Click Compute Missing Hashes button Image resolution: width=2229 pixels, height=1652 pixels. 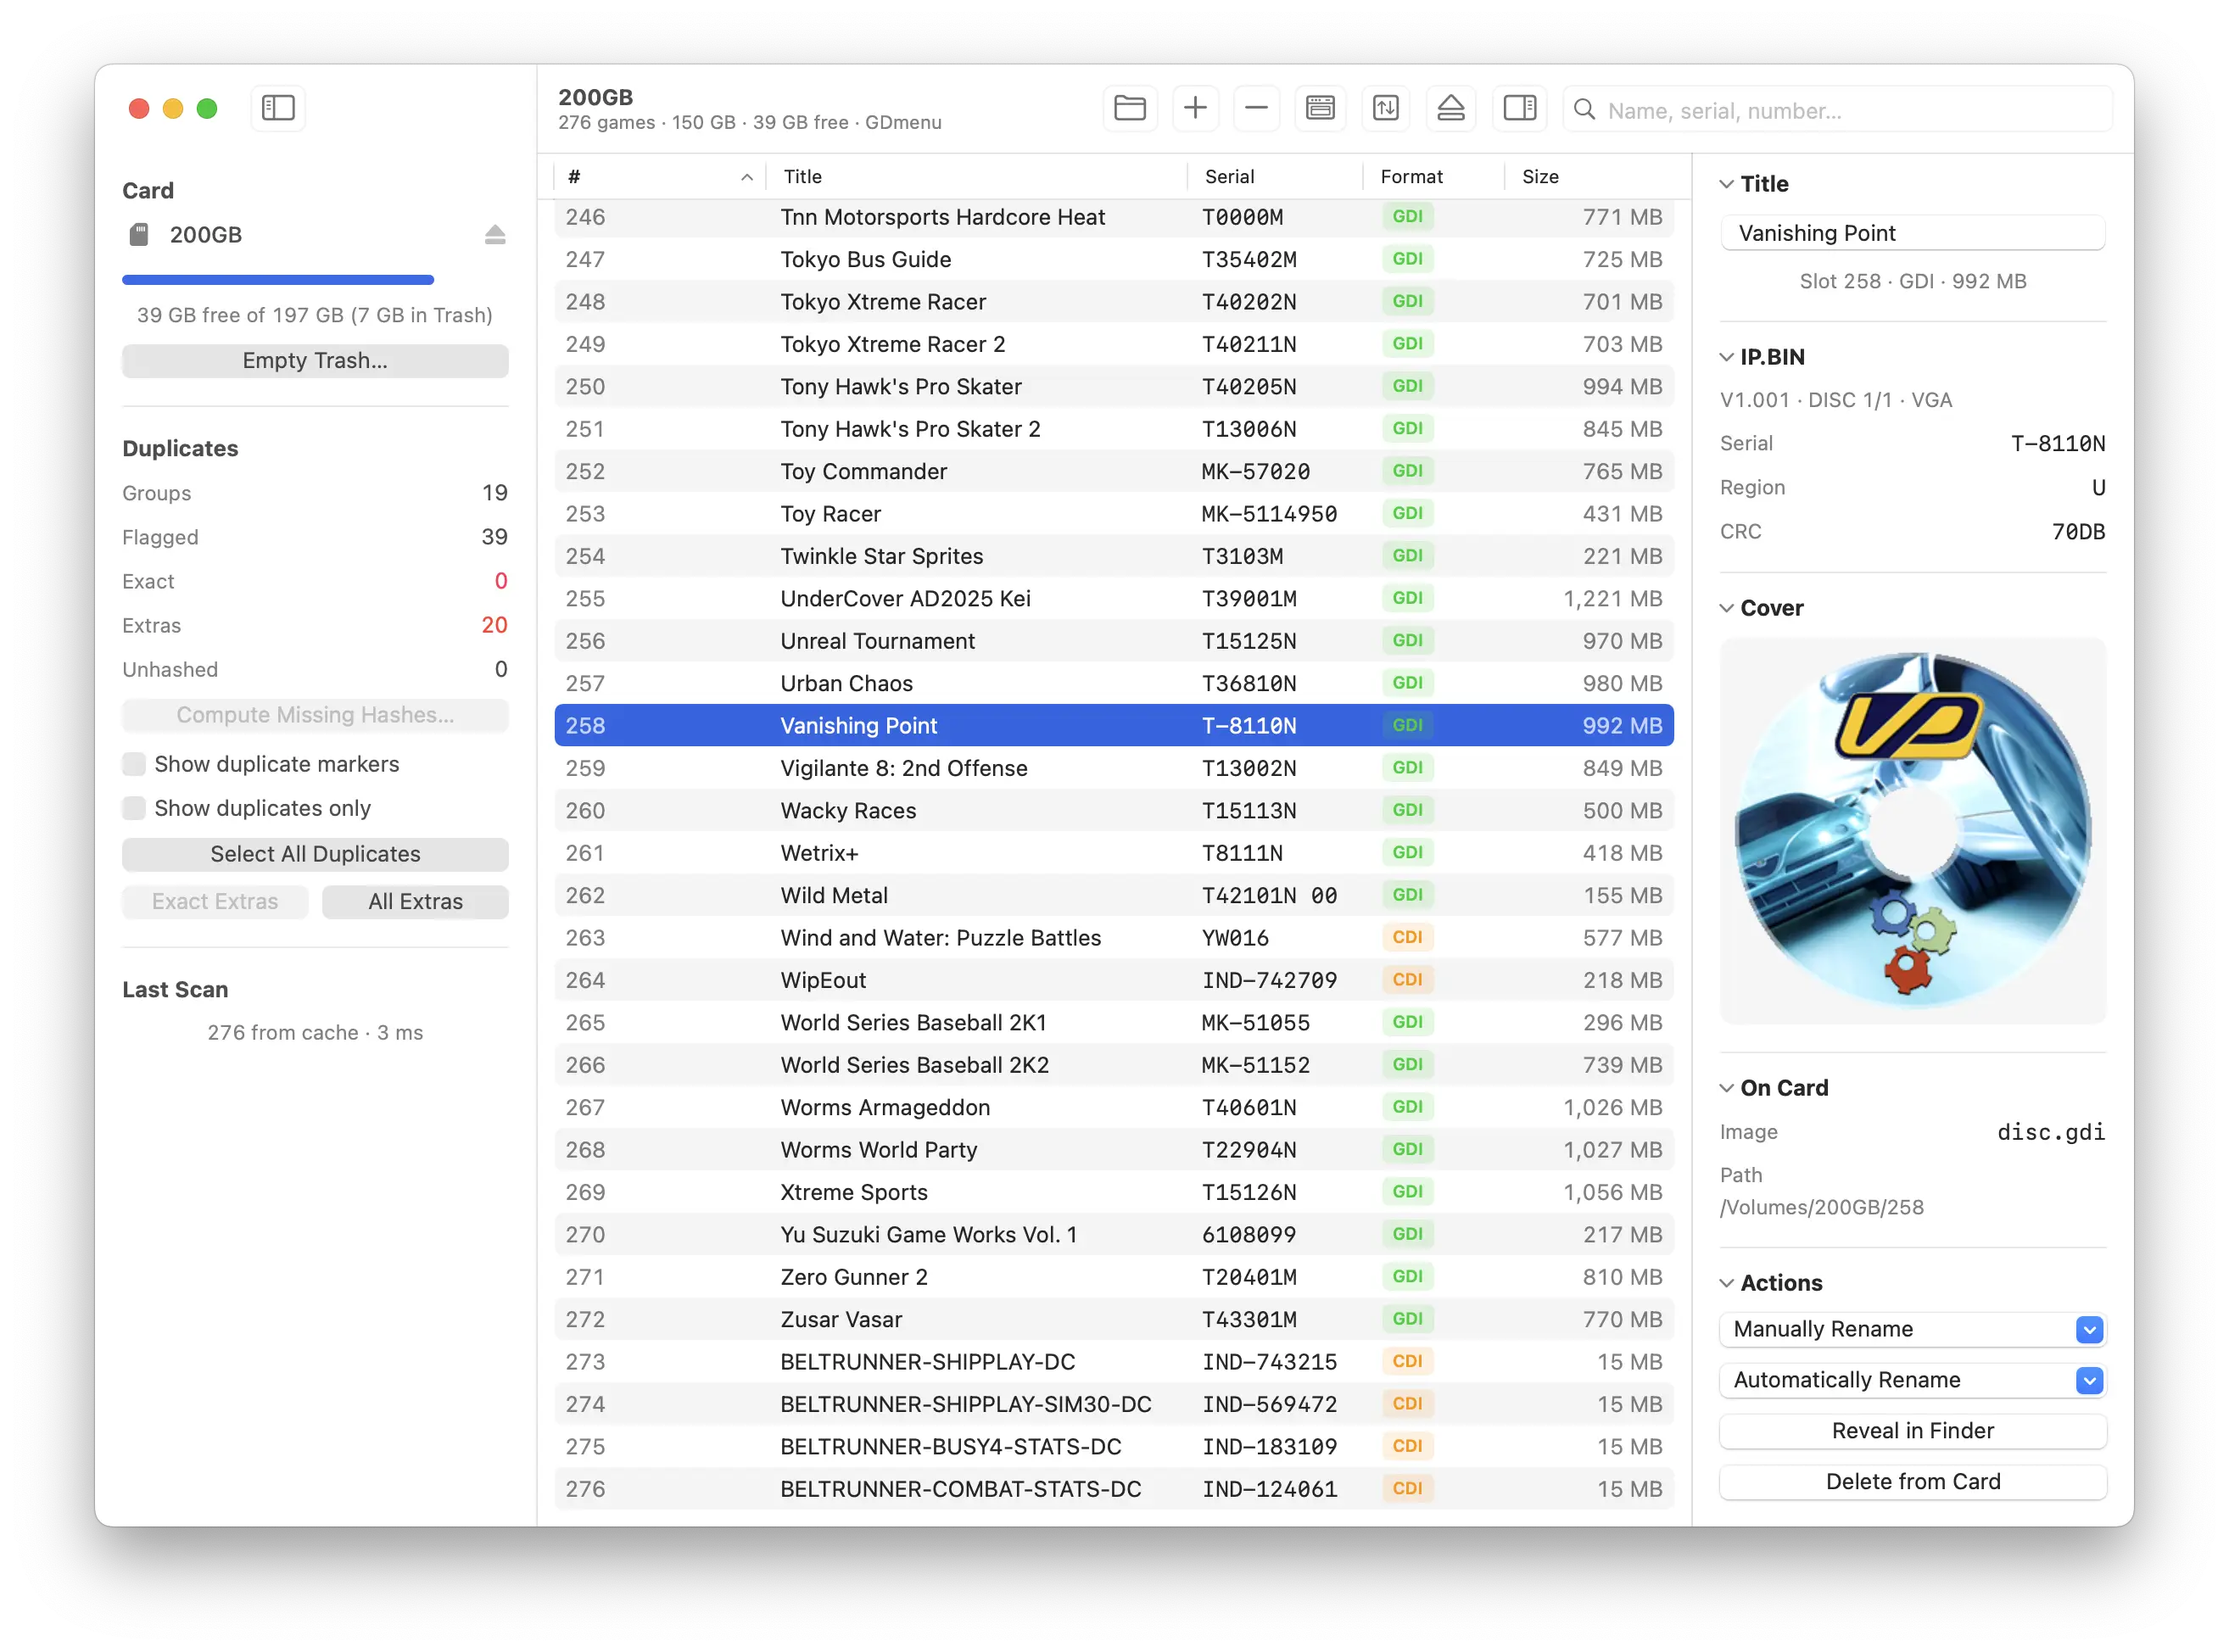point(315,716)
